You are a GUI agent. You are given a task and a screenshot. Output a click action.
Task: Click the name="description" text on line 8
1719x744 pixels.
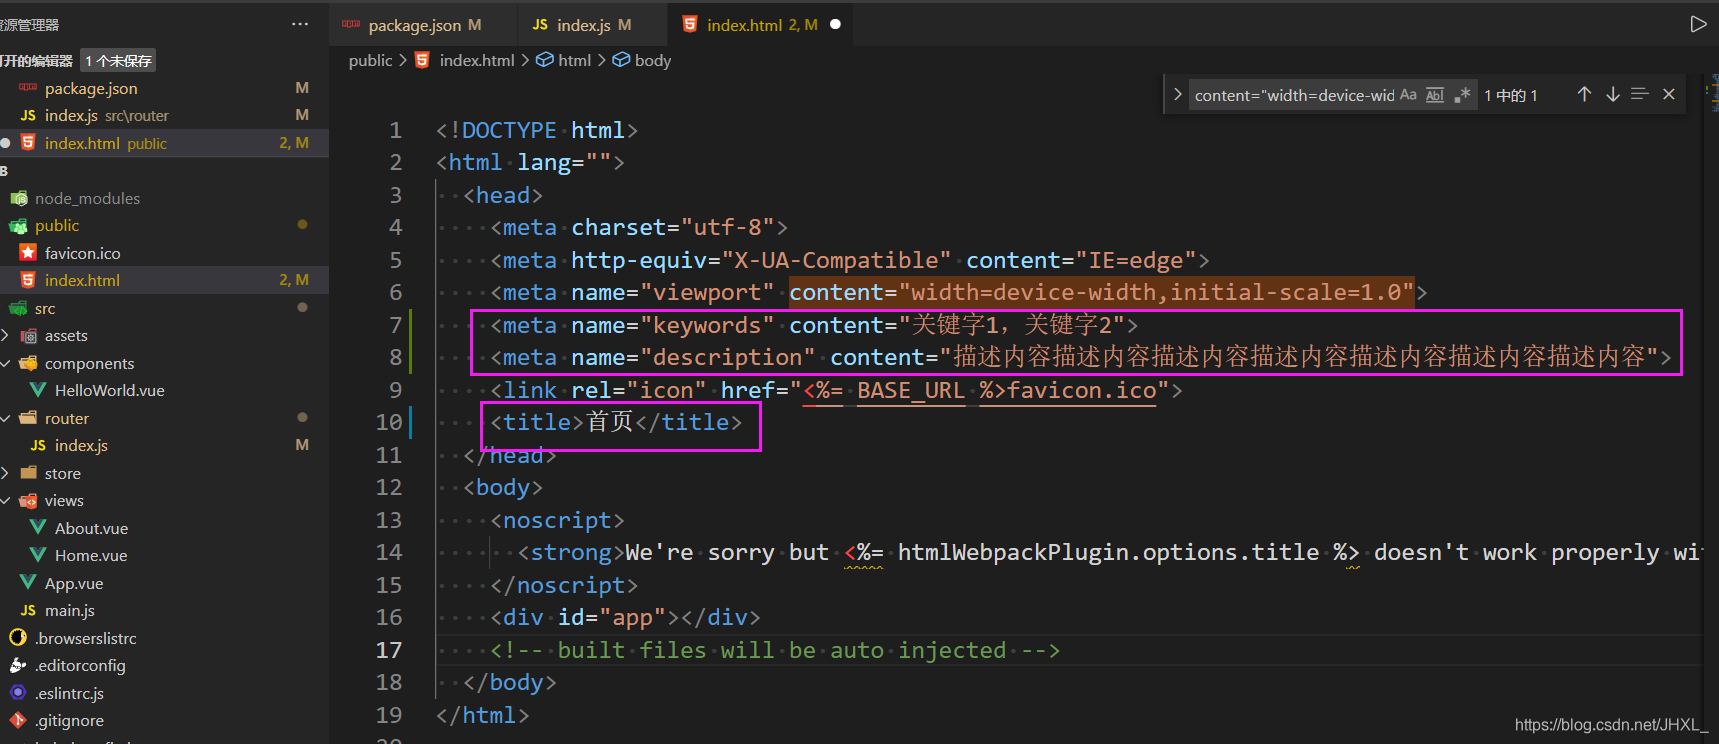(694, 358)
